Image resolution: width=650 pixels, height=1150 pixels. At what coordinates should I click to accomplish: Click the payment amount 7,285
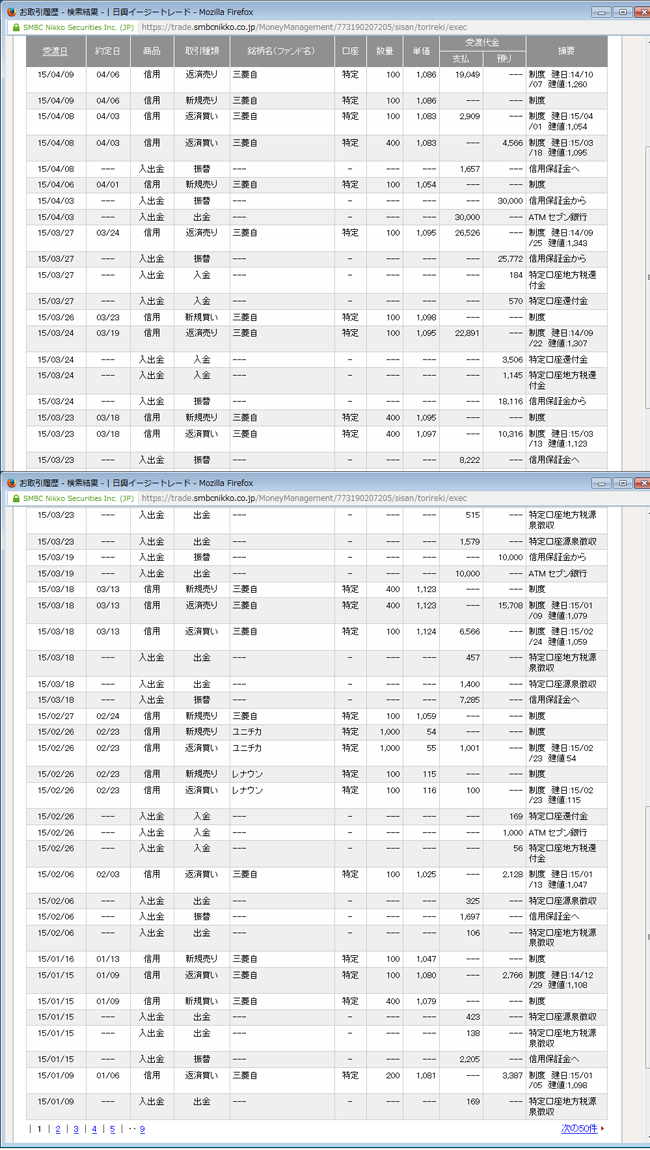click(x=469, y=700)
